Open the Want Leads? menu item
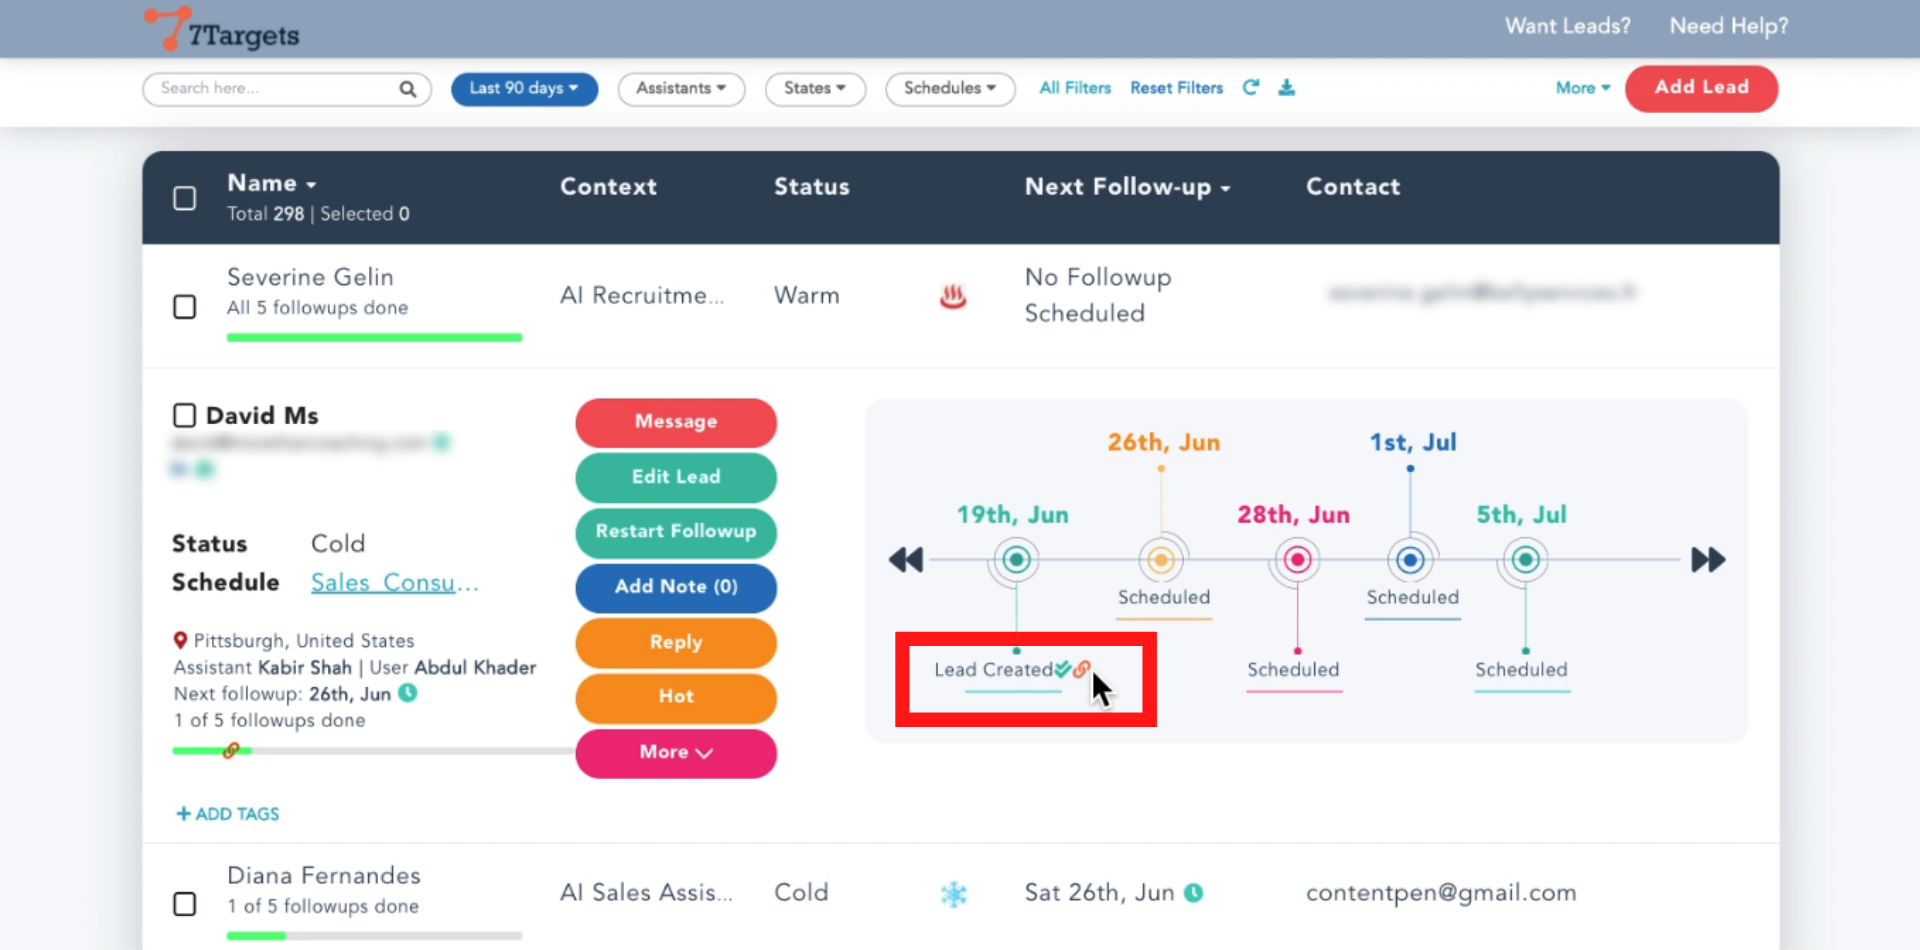 pyautogui.click(x=1567, y=27)
